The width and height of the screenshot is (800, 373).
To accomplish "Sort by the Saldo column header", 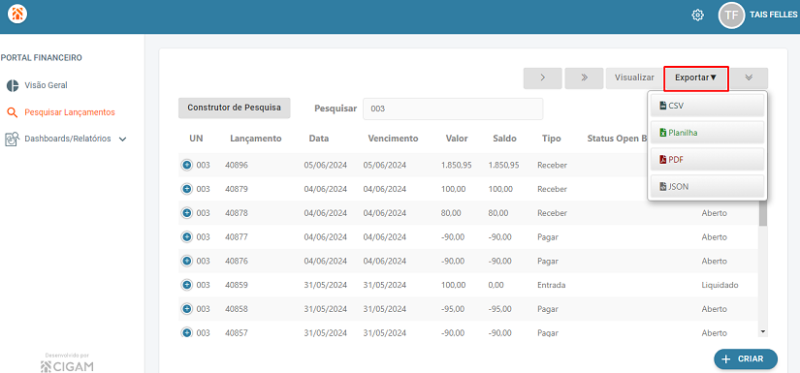I will pyautogui.click(x=505, y=138).
